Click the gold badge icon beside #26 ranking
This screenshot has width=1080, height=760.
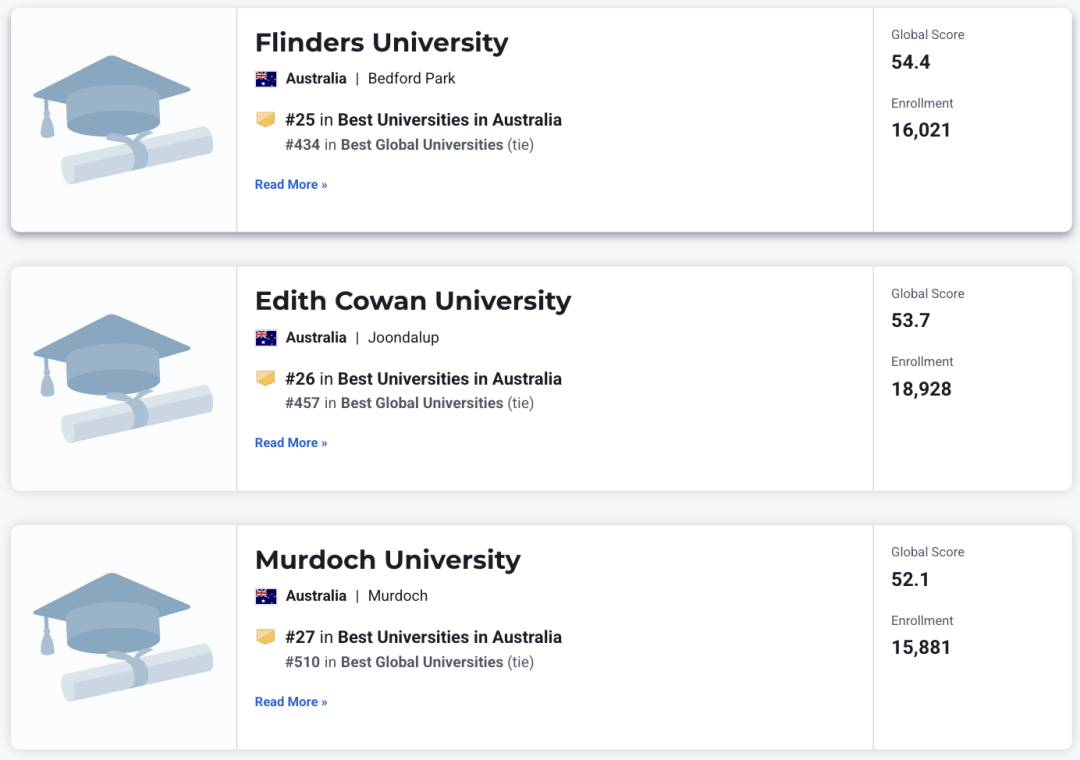click(266, 378)
